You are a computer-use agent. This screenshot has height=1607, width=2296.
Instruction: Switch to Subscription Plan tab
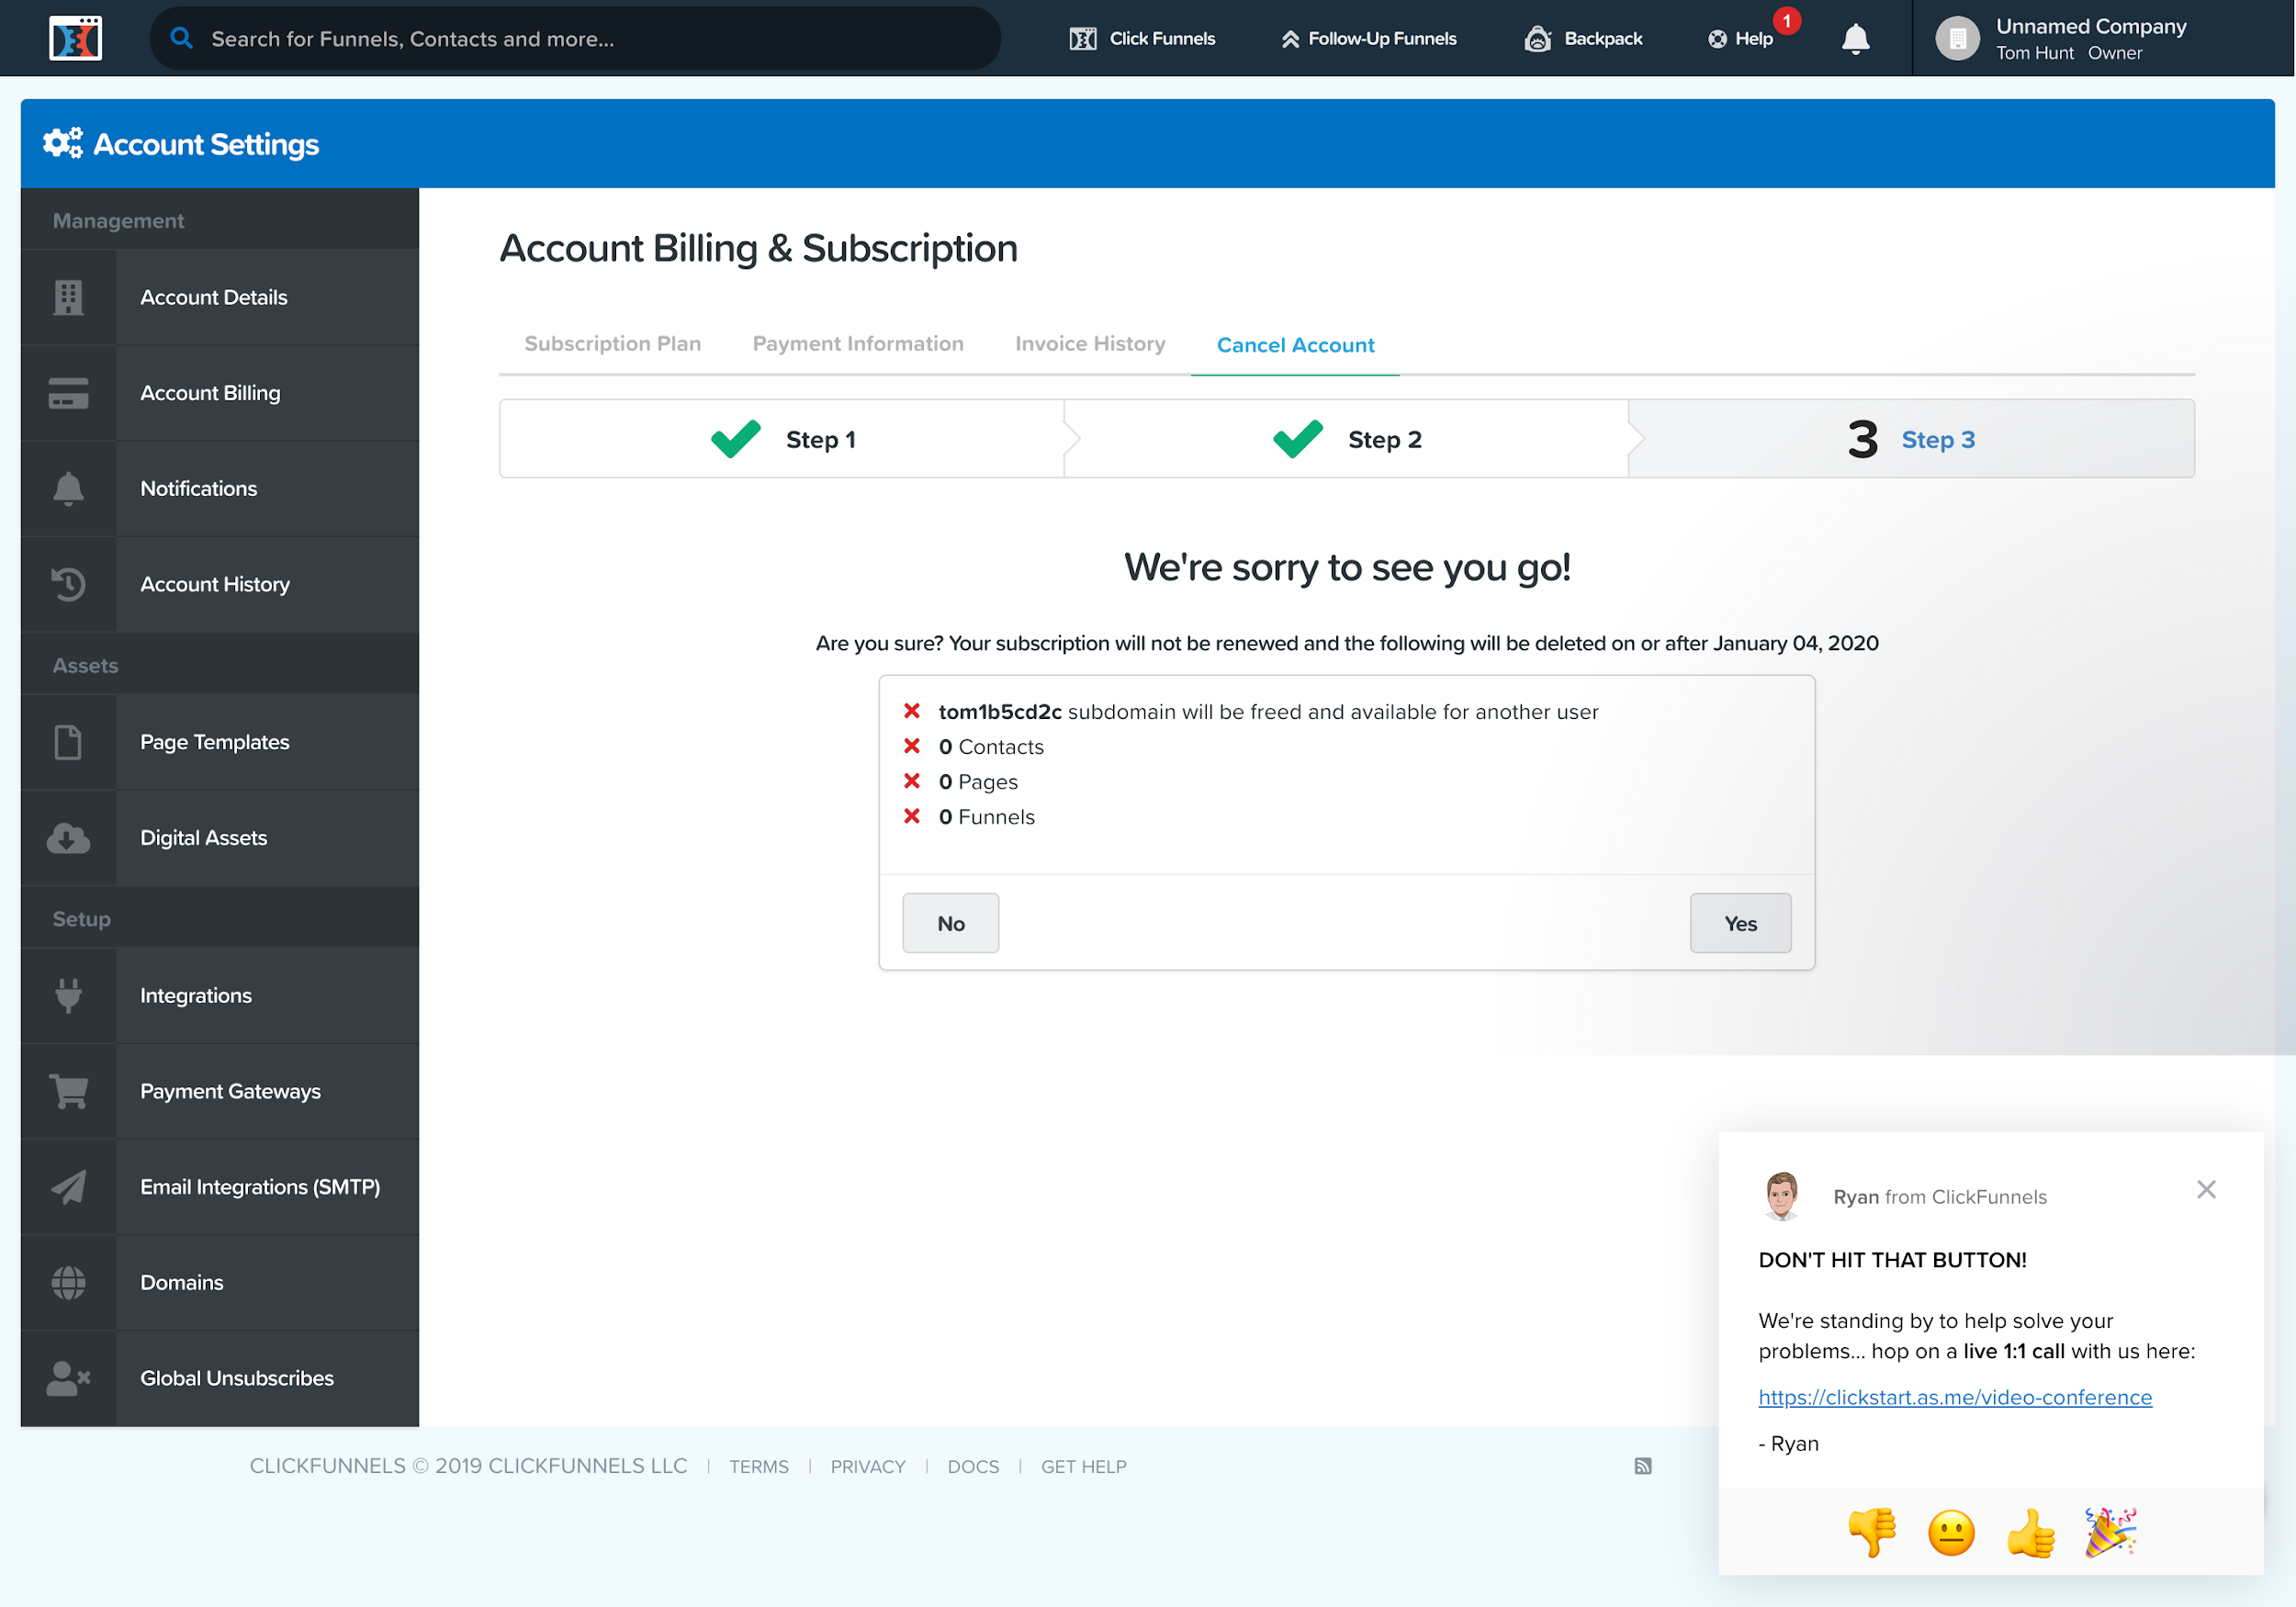tap(612, 343)
